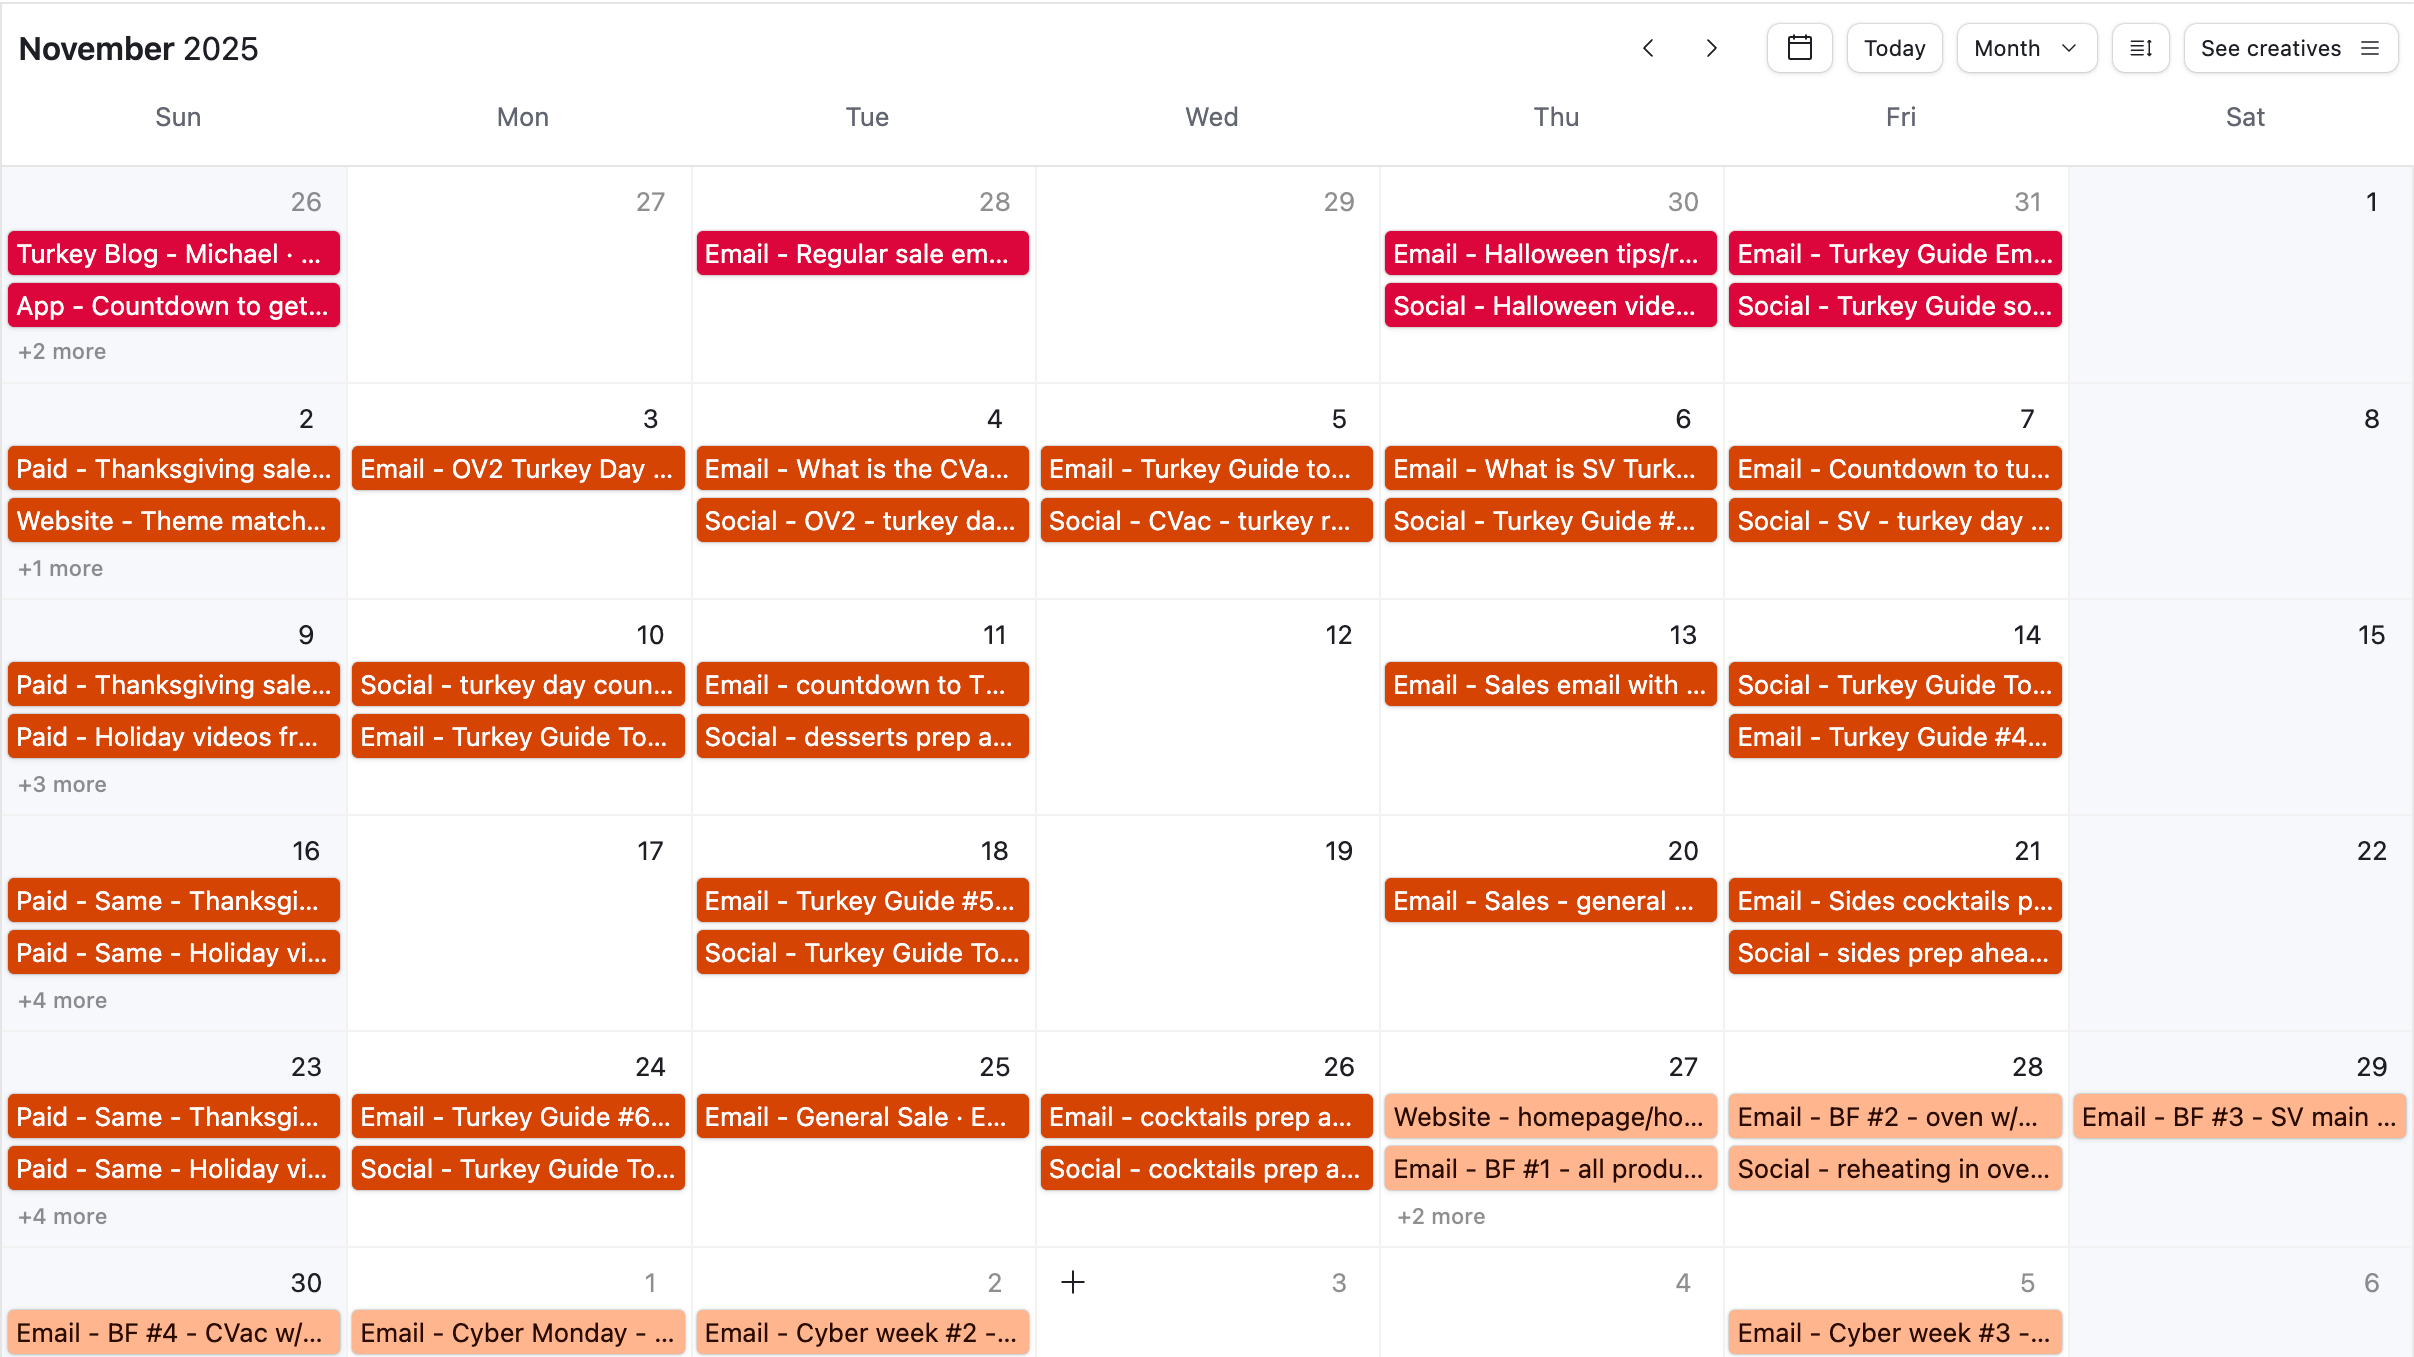Viewport: 2414px width, 1357px height.
Task: Click the See creatives button
Action: 2270,48
